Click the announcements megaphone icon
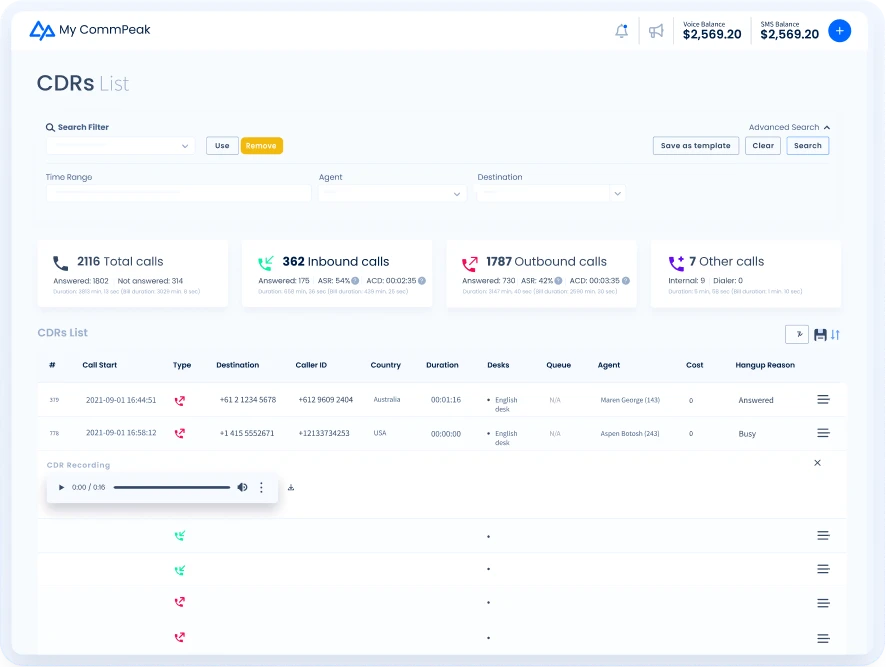The height and width of the screenshot is (667, 886). pos(656,30)
